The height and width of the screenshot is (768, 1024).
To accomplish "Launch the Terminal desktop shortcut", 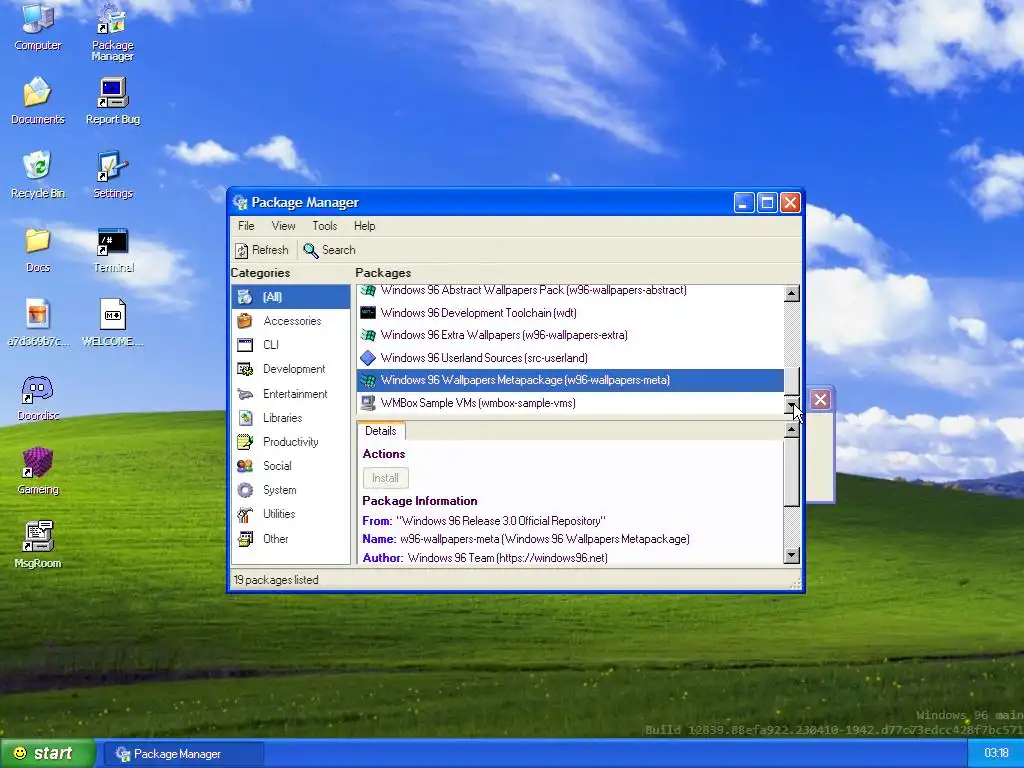I will coord(112,249).
